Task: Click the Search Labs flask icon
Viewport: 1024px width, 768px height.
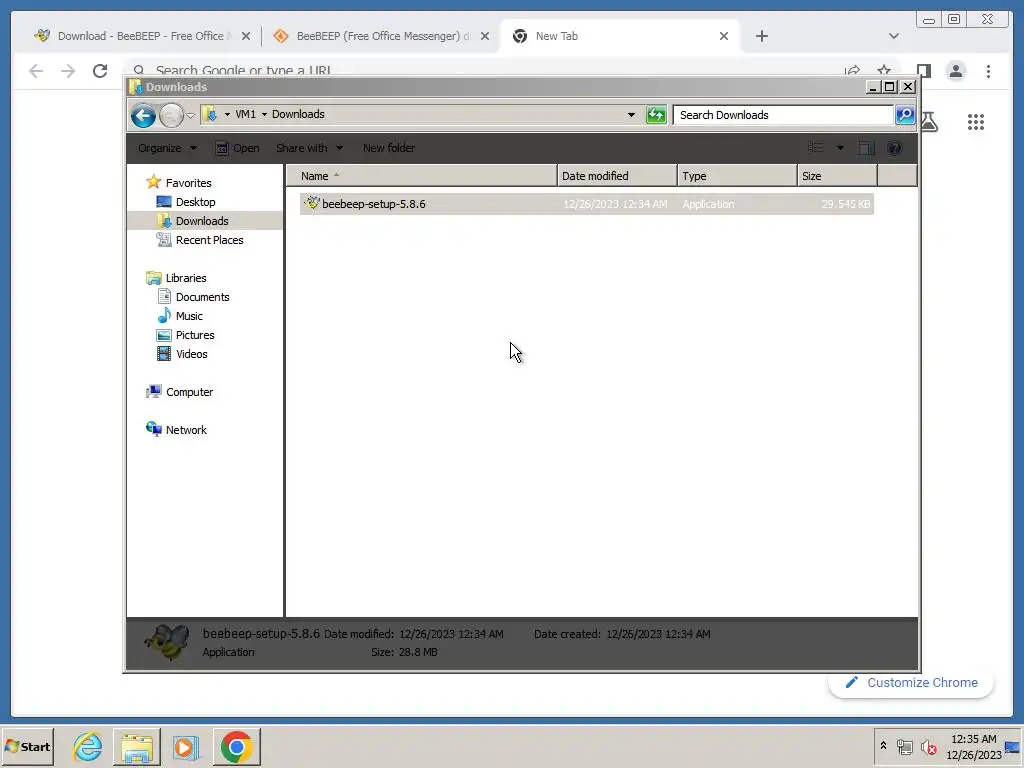Action: (929, 121)
